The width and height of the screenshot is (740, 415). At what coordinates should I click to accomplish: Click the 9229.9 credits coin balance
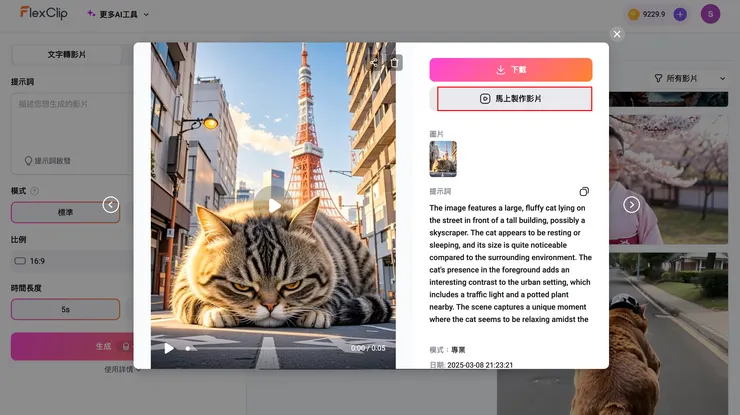(647, 14)
